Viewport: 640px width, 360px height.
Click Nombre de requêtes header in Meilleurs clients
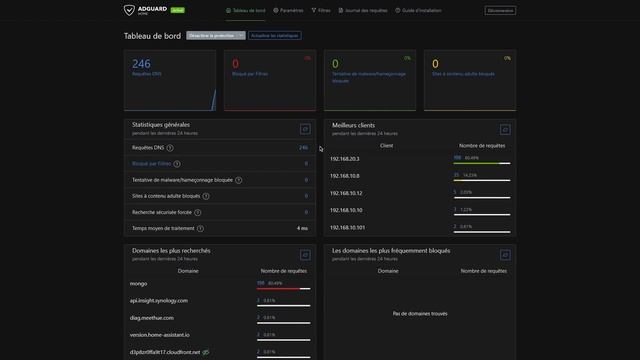pyautogui.click(x=482, y=146)
